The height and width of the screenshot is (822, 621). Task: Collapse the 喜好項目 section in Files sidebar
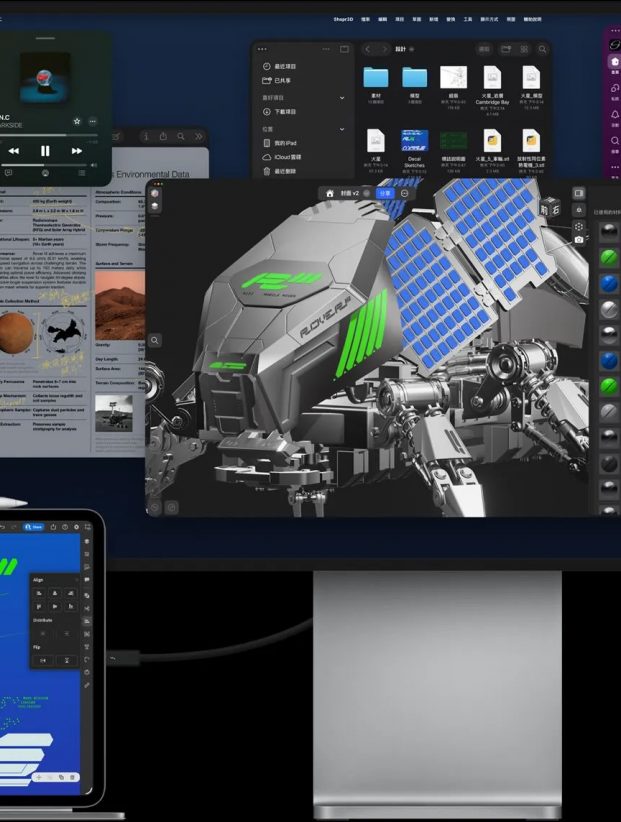tap(342, 98)
